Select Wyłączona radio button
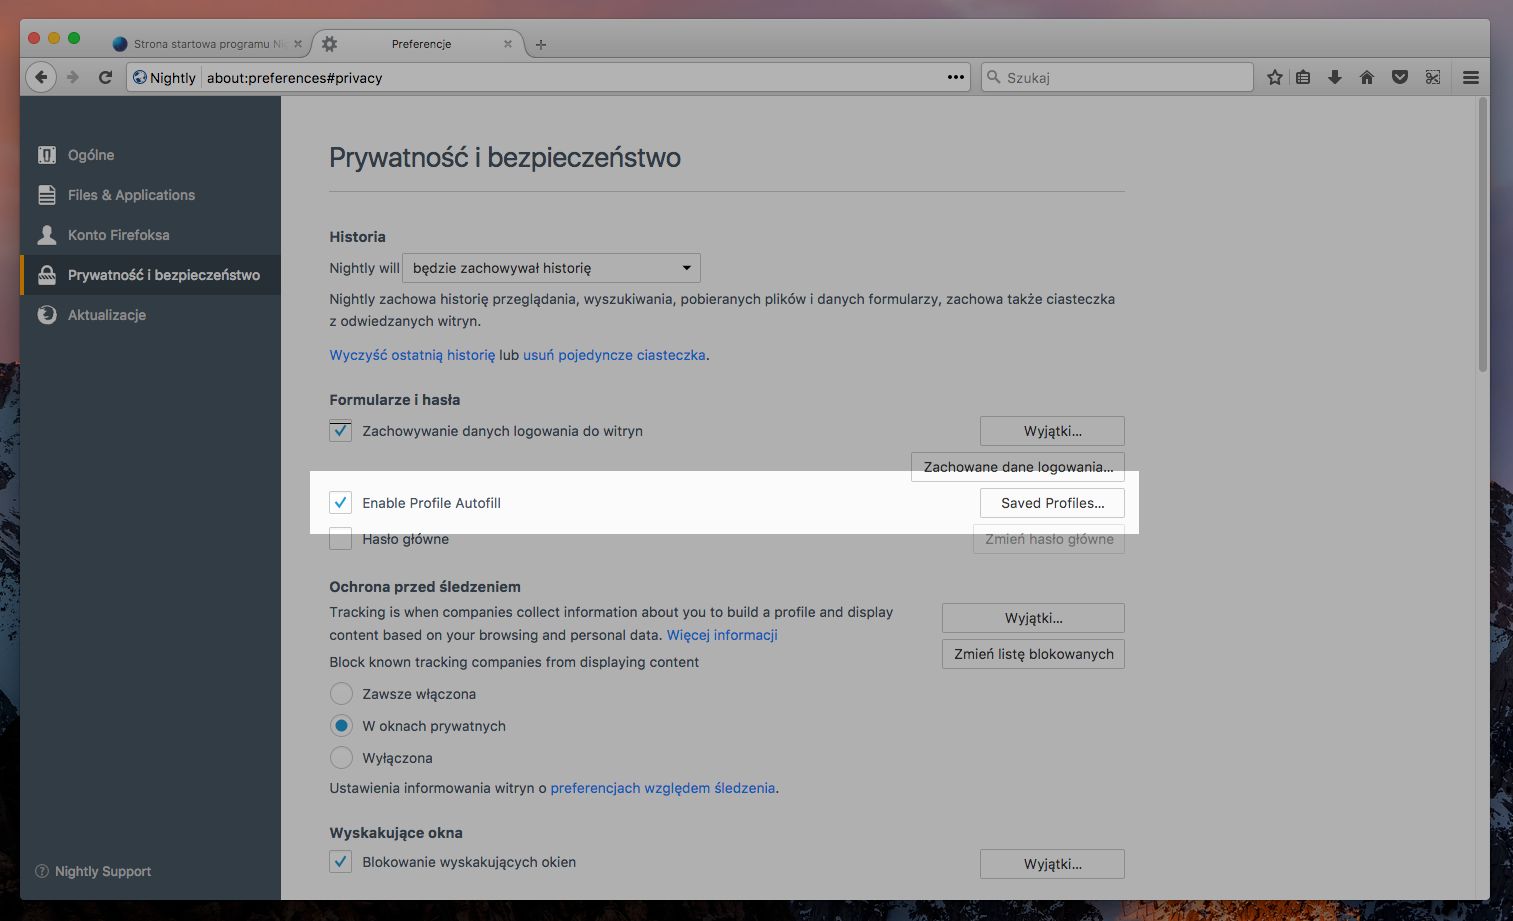Image resolution: width=1513 pixels, height=921 pixels. 341,758
